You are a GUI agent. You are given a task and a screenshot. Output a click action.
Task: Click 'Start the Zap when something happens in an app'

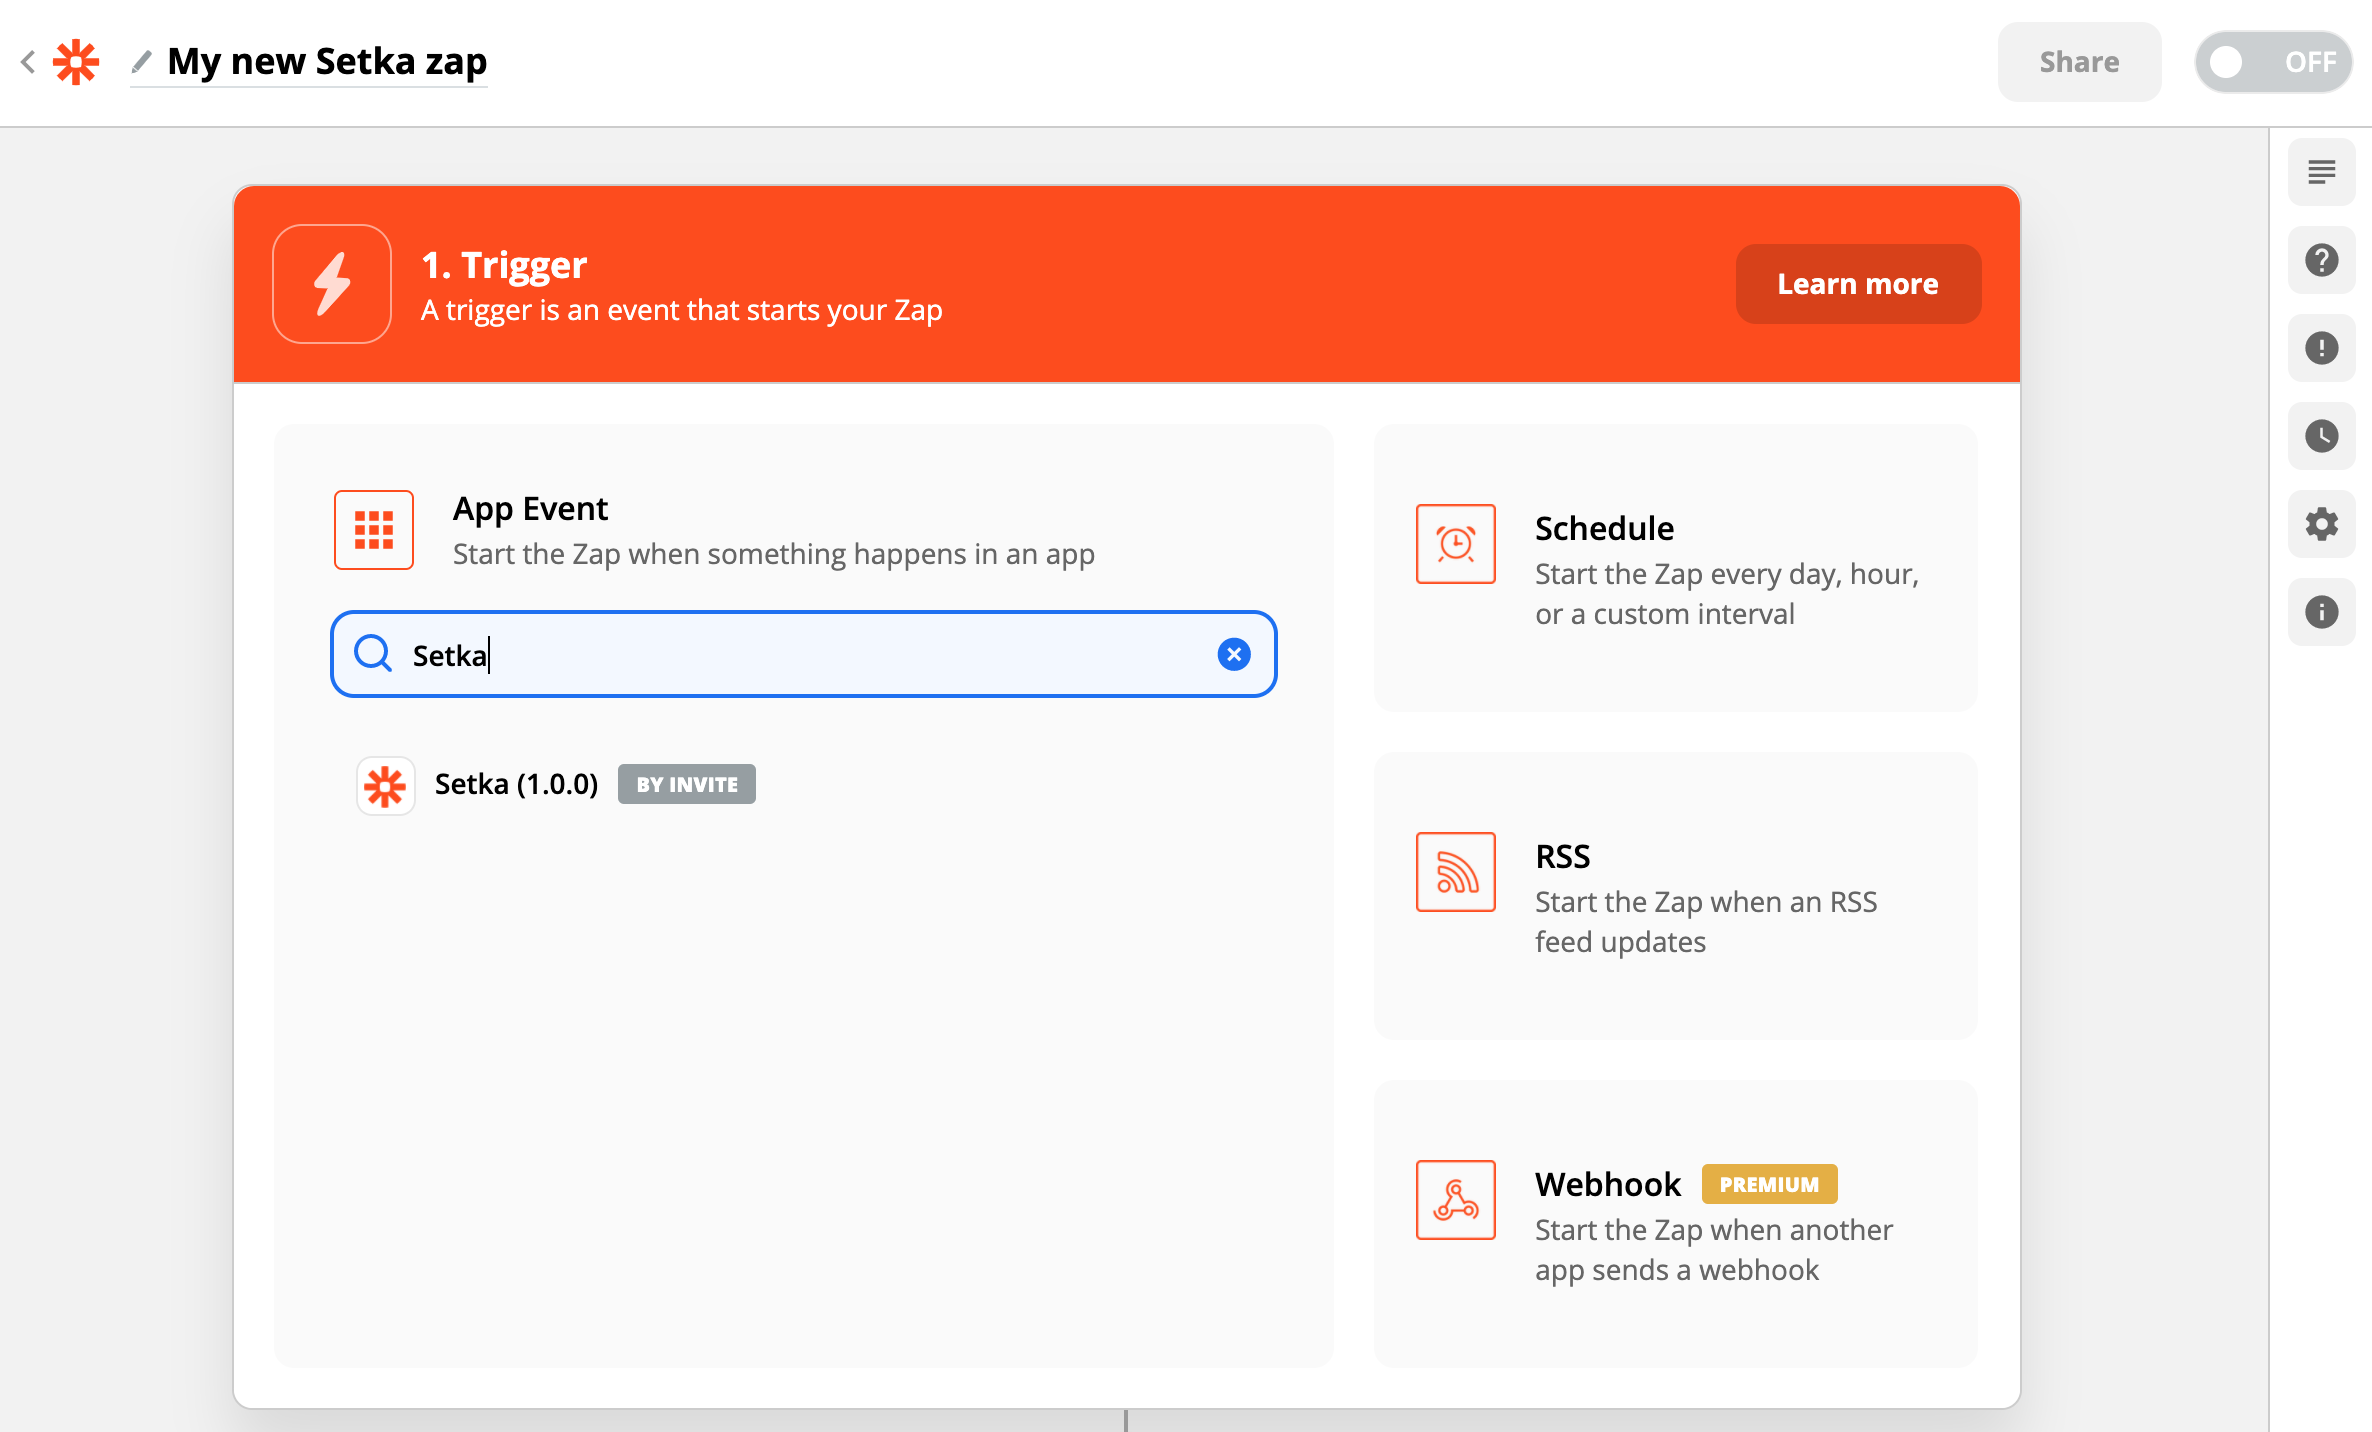(x=774, y=554)
